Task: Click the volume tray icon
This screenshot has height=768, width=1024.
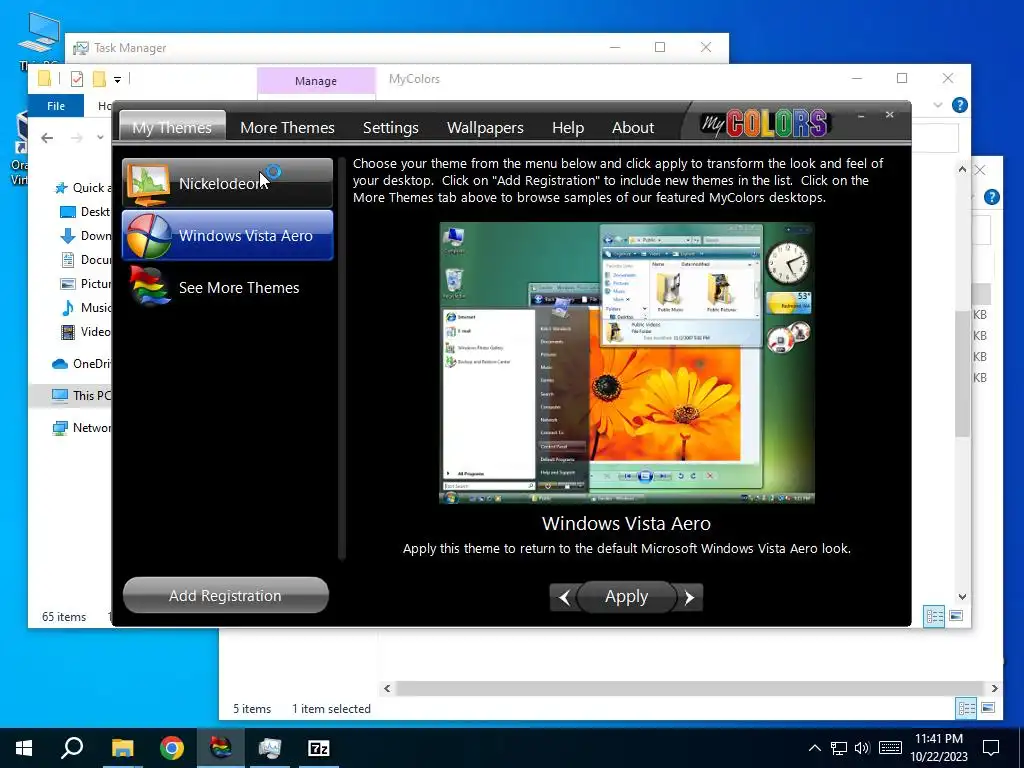Action: click(x=862, y=748)
